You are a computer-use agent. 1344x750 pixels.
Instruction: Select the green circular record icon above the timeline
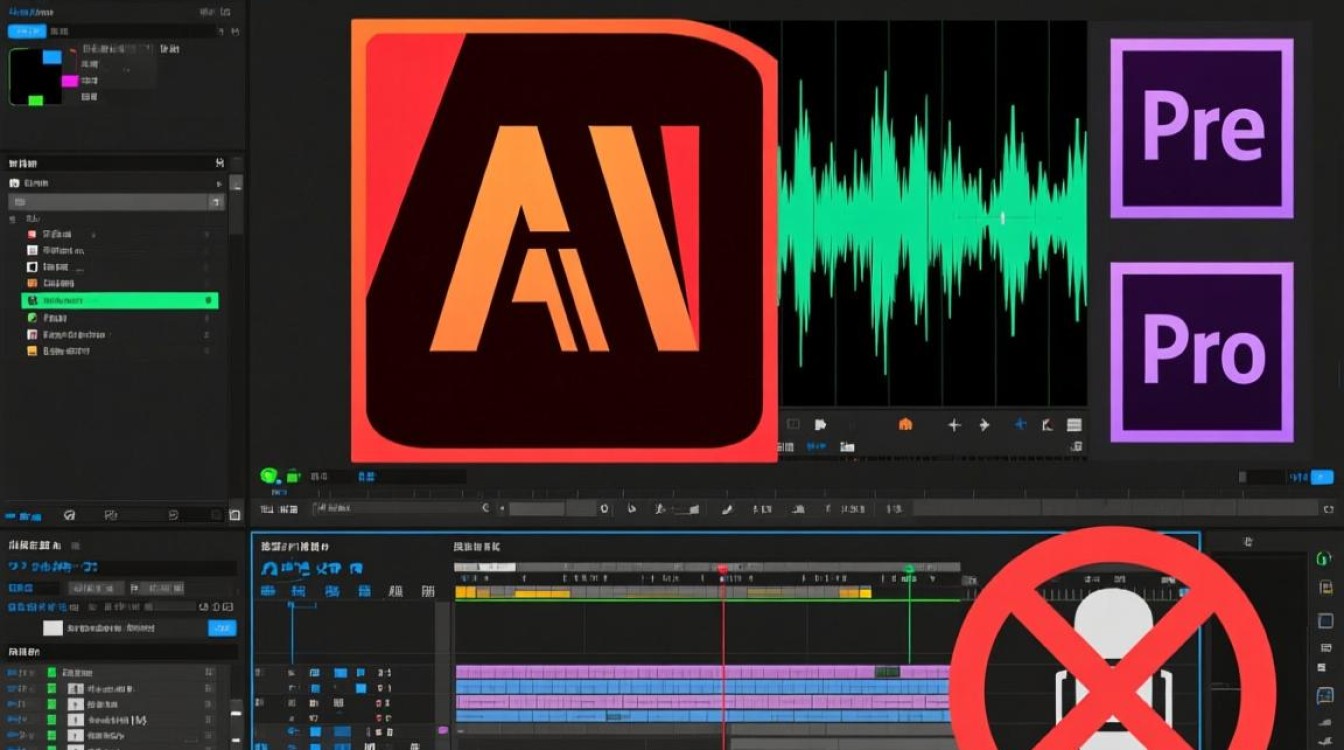[270, 476]
